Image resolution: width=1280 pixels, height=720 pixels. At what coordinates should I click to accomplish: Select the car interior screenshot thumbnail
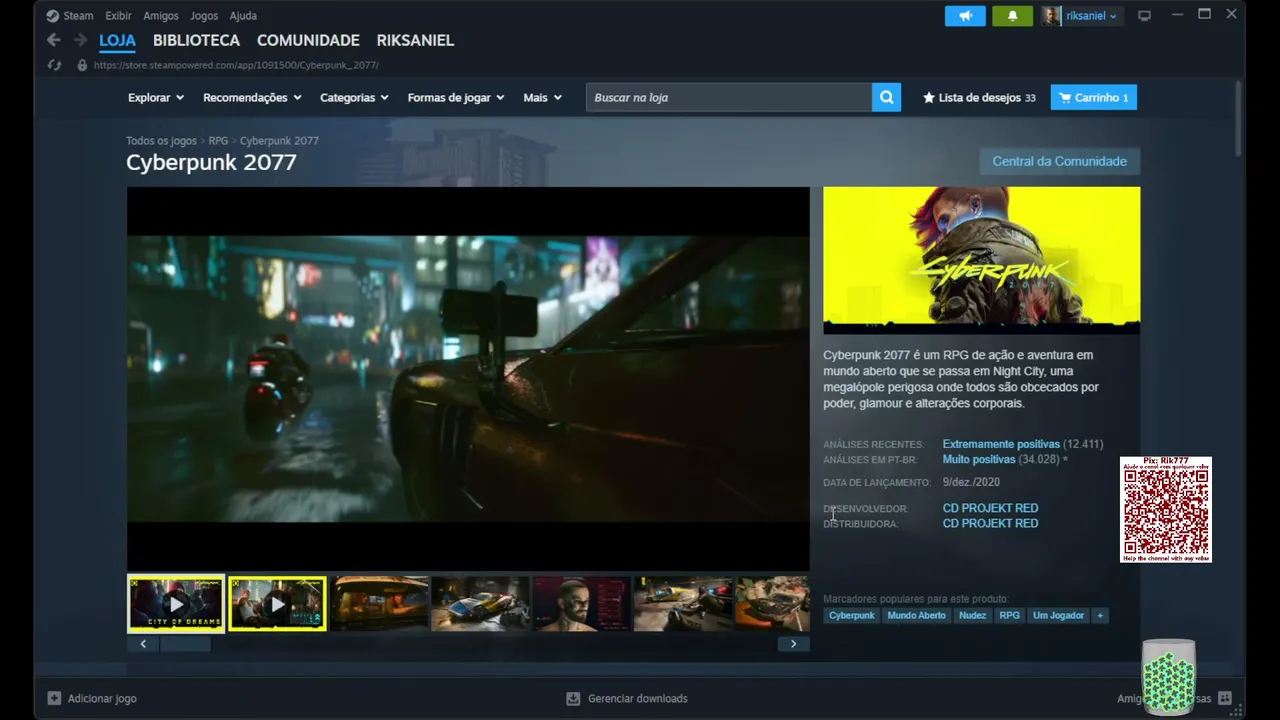point(379,604)
